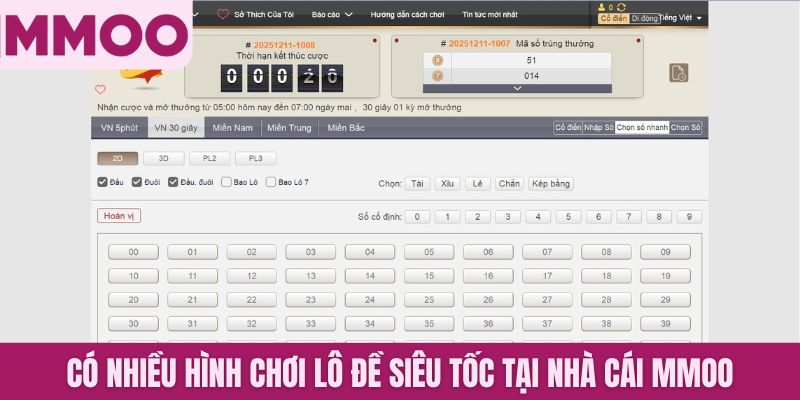The image size is (800, 400).
Task: Select number 33 in grid
Action: (311, 324)
